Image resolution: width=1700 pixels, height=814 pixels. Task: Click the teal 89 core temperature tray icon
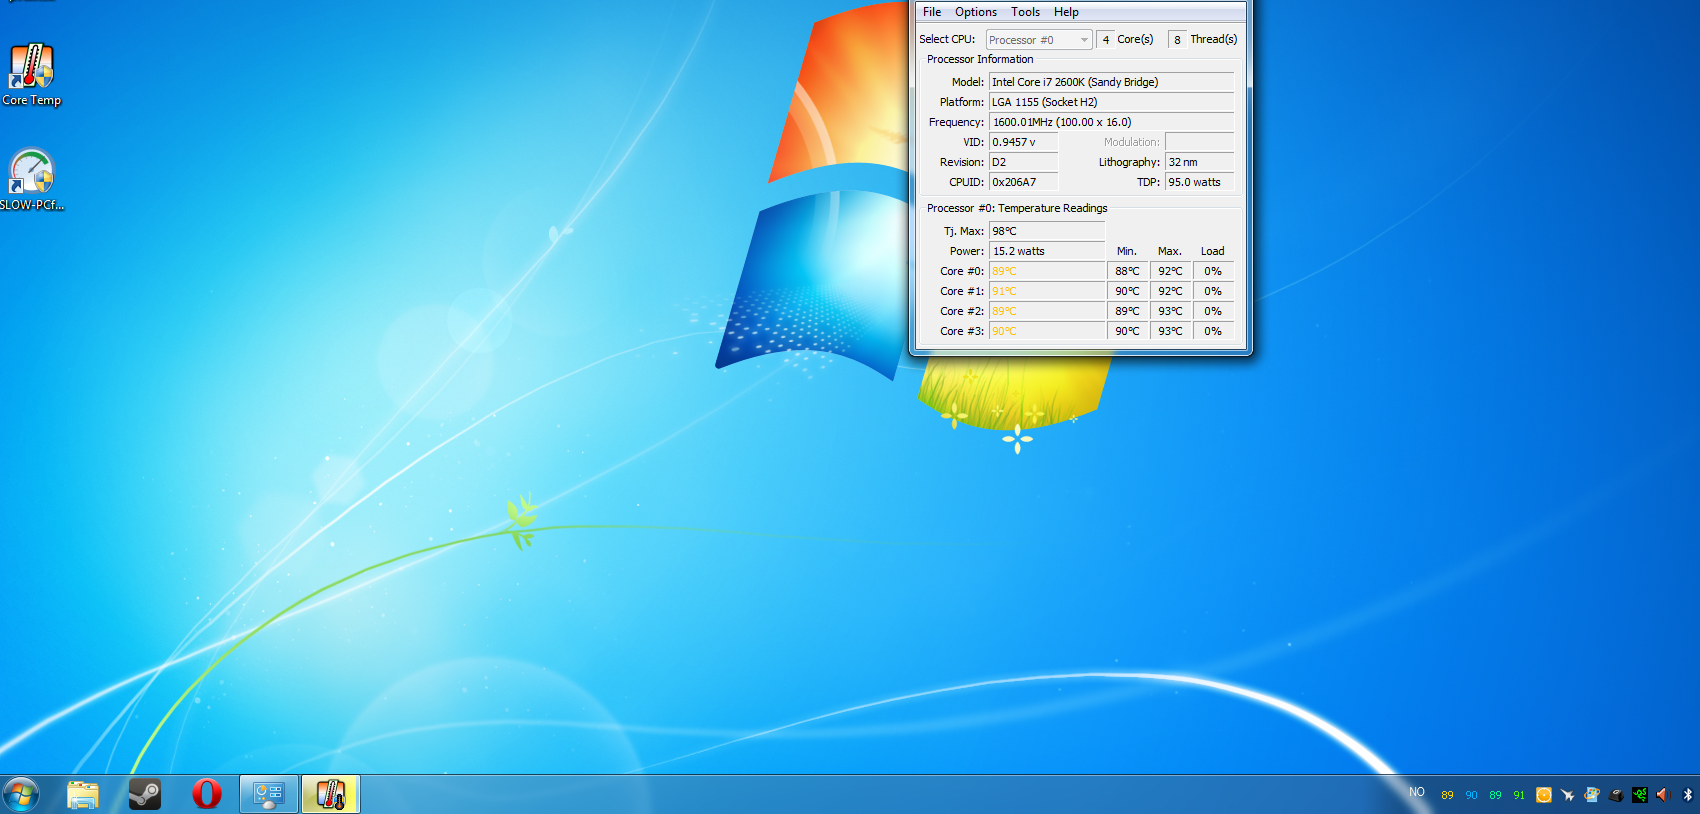click(x=1495, y=795)
